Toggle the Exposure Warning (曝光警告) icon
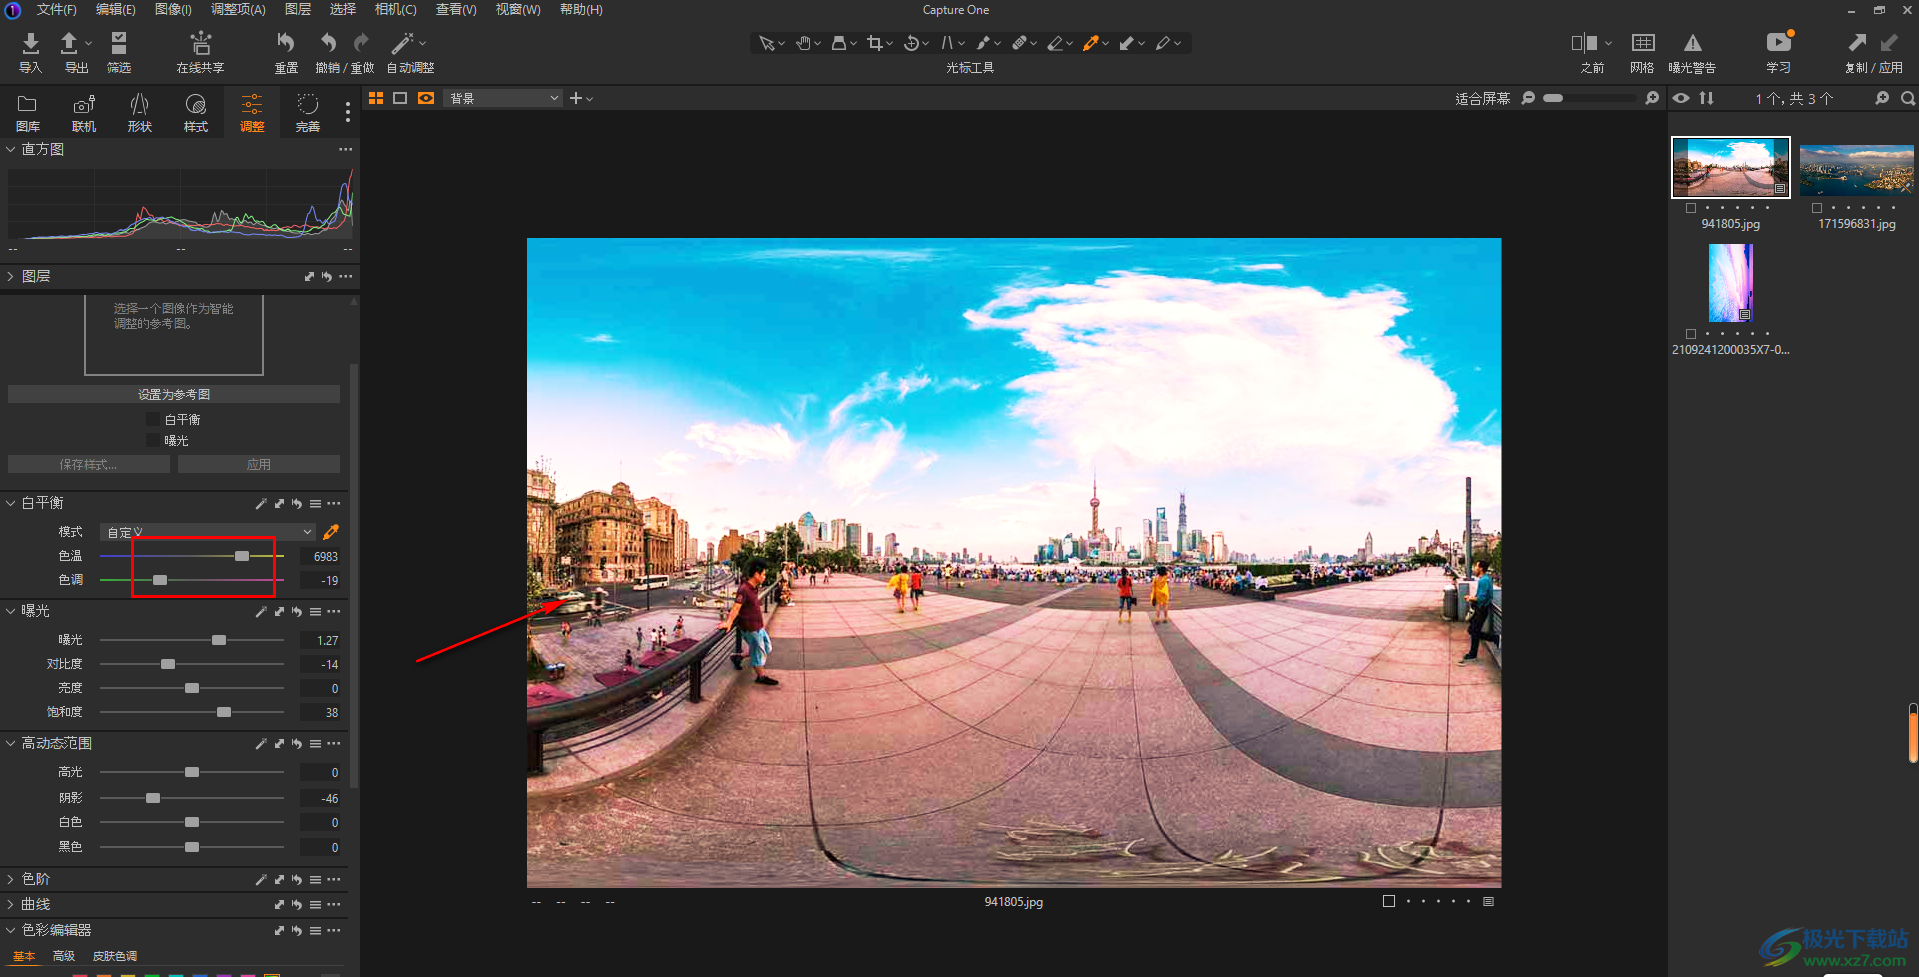The width and height of the screenshot is (1919, 977). tap(1692, 44)
